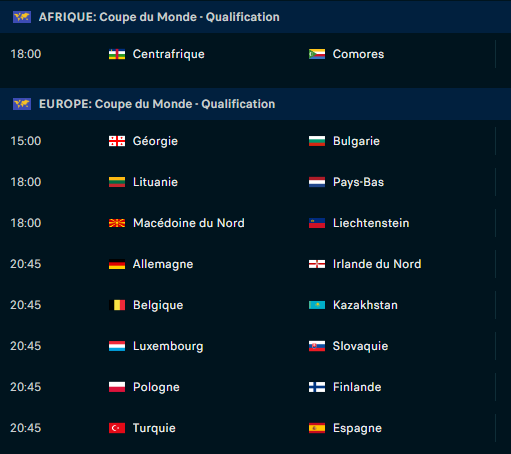The width and height of the screenshot is (511, 454).
Task: Click the Centrafrique flag icon
Action: [117, 54]
